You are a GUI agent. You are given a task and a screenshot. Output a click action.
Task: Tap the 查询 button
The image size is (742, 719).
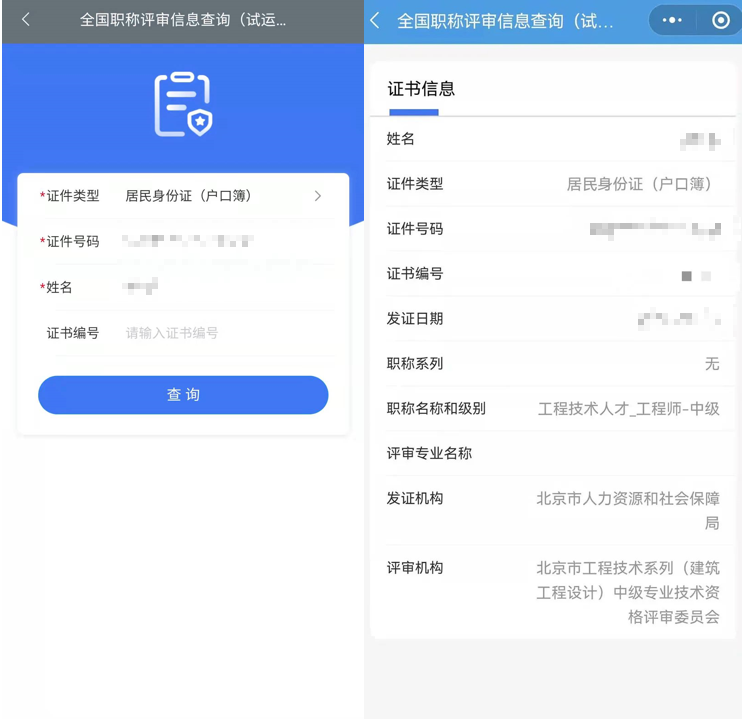coord(183,395)
